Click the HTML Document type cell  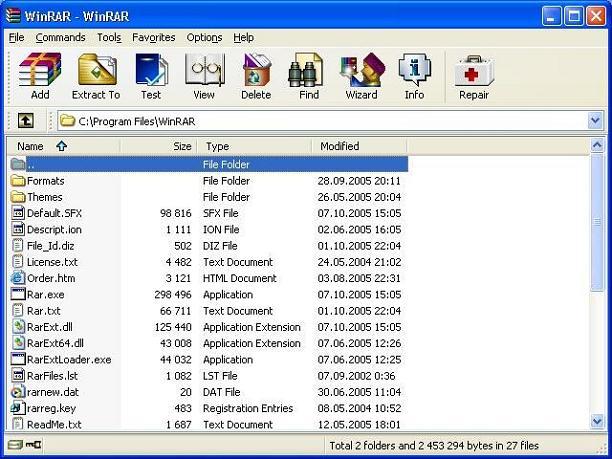240,278
